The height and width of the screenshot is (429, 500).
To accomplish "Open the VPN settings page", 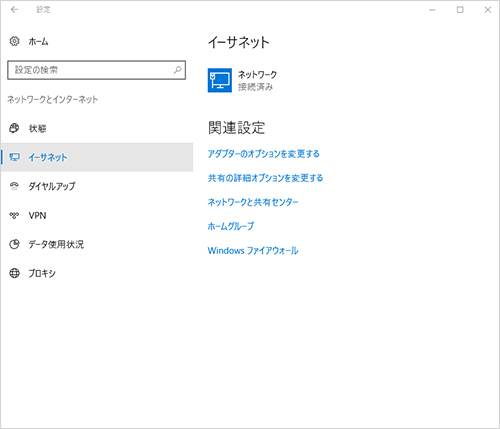I will tap(97, 215).
